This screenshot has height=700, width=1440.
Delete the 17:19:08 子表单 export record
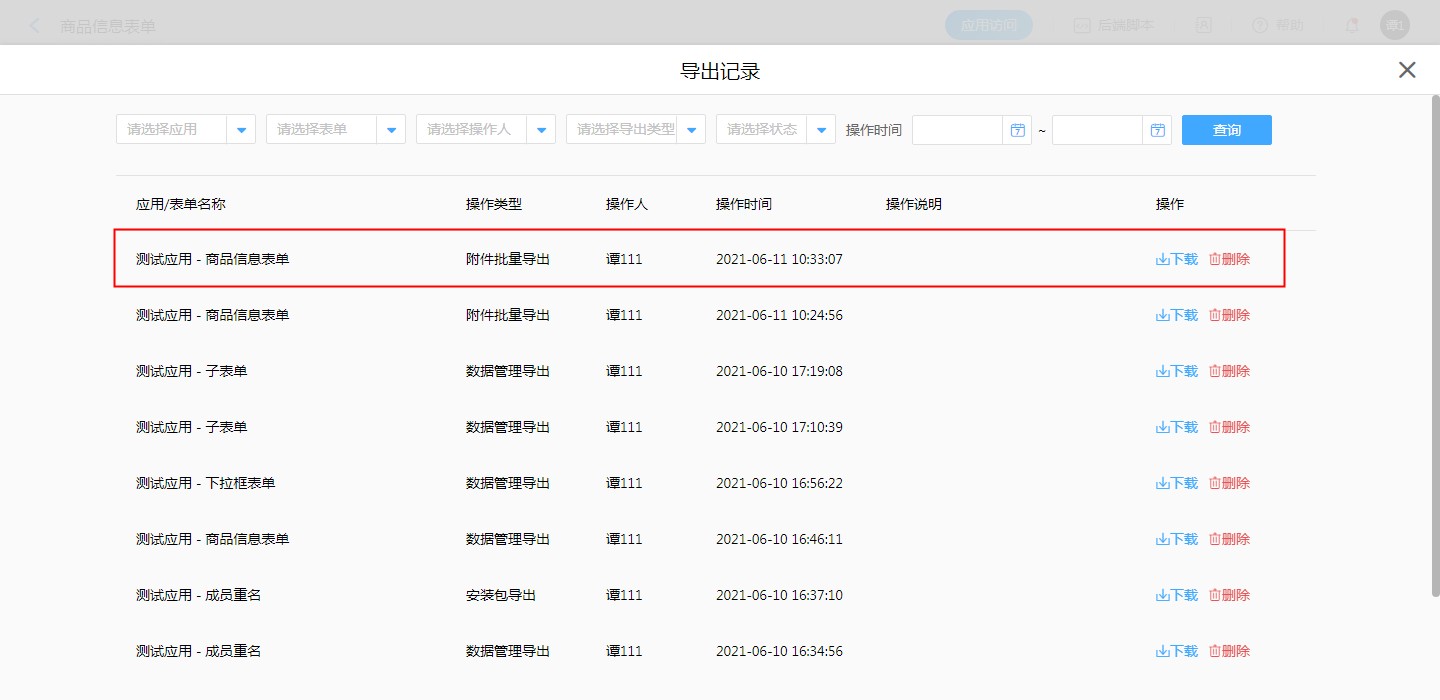(x=1230, y=371)
